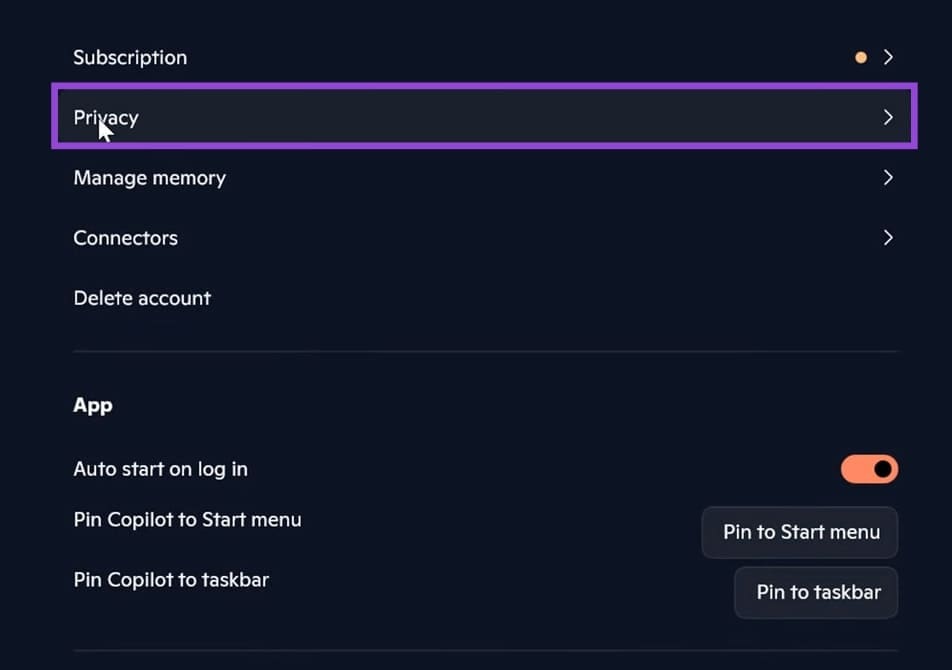Expand the Manage memory chevron
The width and height of the screenshot is (952, 670).
click(888, 177)
